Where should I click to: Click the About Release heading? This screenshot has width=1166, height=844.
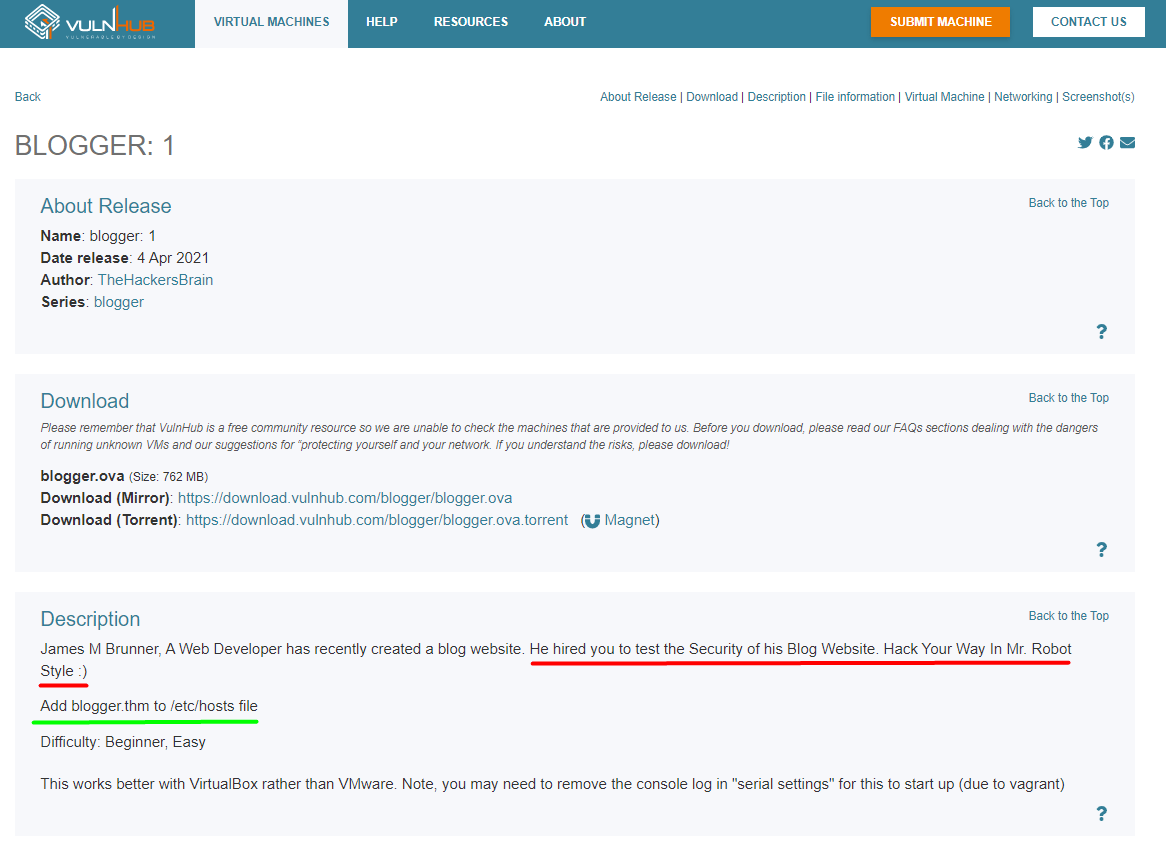coord(106,206)
